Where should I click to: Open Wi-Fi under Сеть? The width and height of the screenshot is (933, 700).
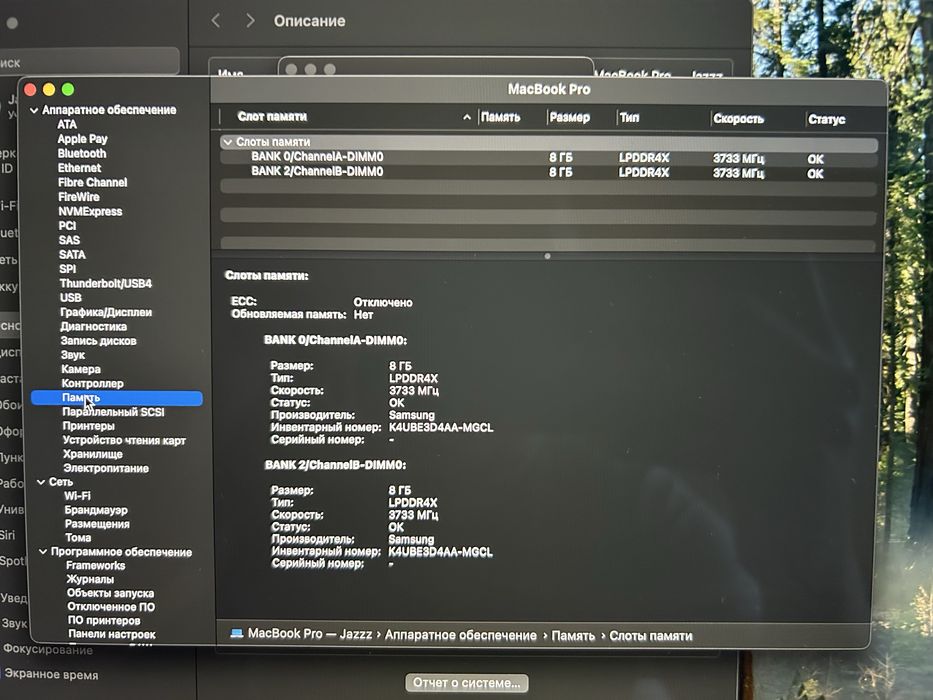pyautogui.click(x=77, y=496)
